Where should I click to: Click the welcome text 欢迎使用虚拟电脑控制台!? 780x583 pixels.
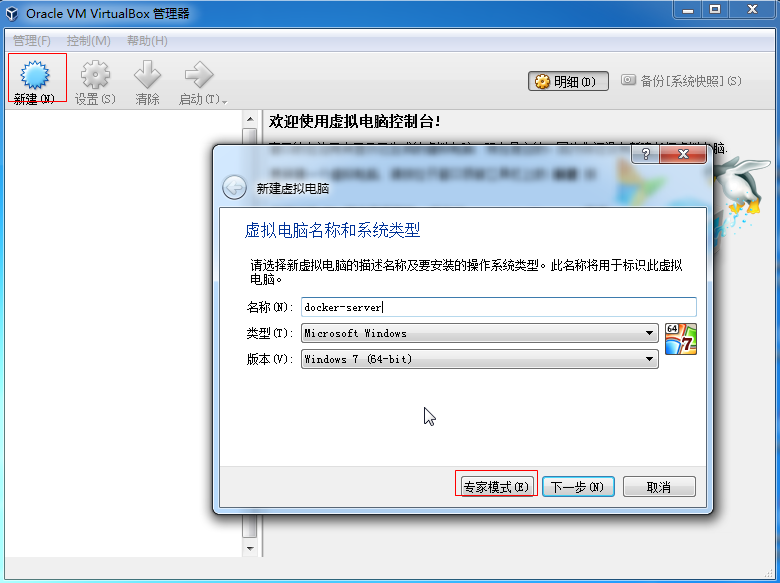(x=355, y=121)
